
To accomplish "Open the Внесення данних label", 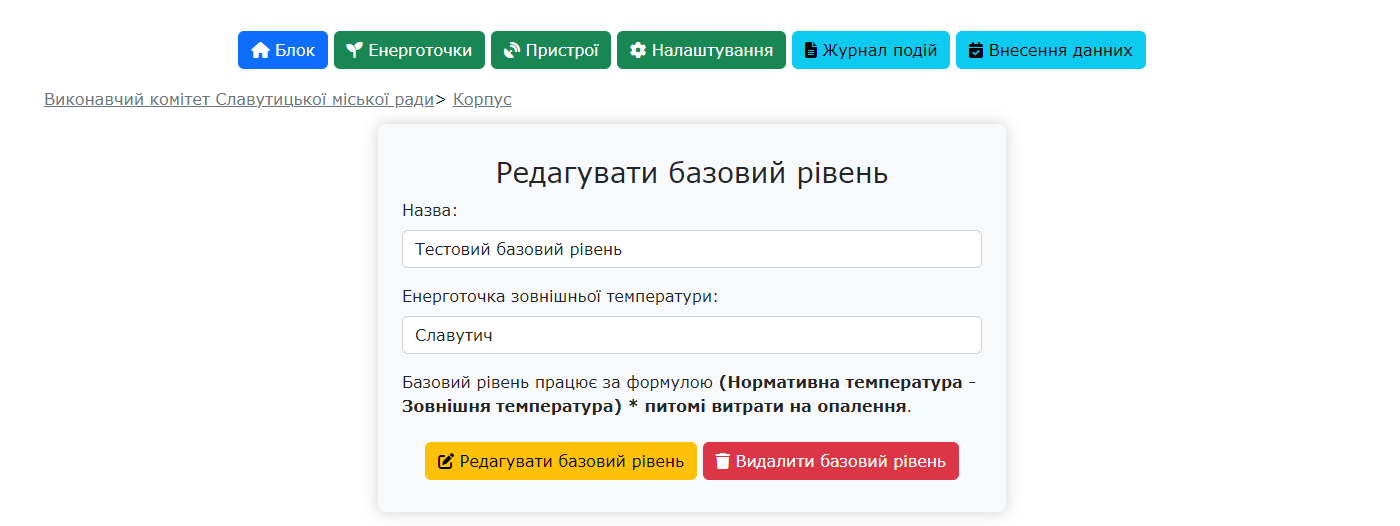I will [1061, 50].
